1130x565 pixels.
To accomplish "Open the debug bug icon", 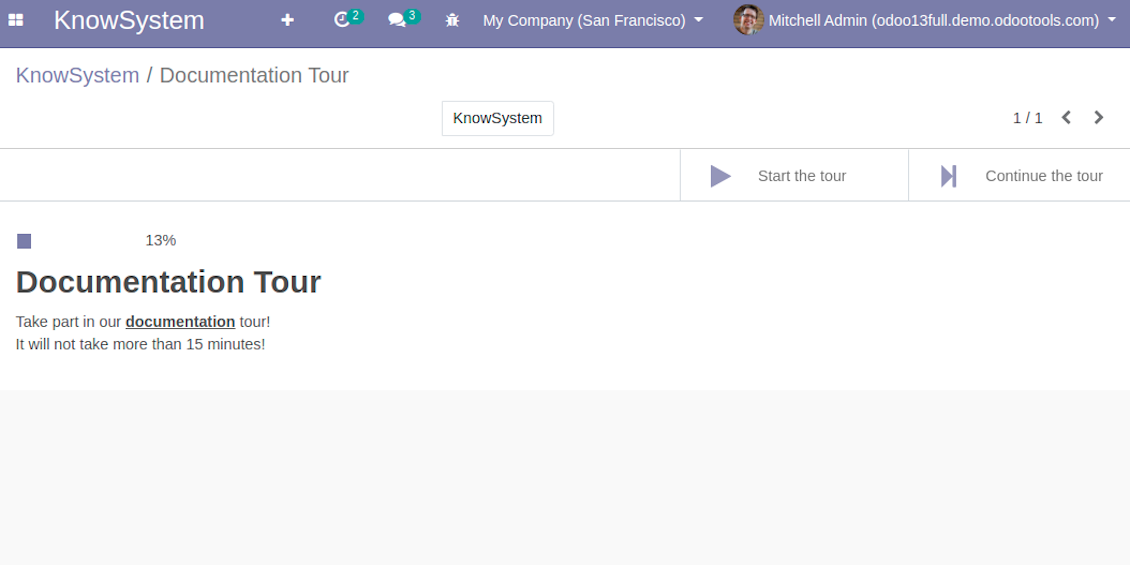I will (453, 20).
